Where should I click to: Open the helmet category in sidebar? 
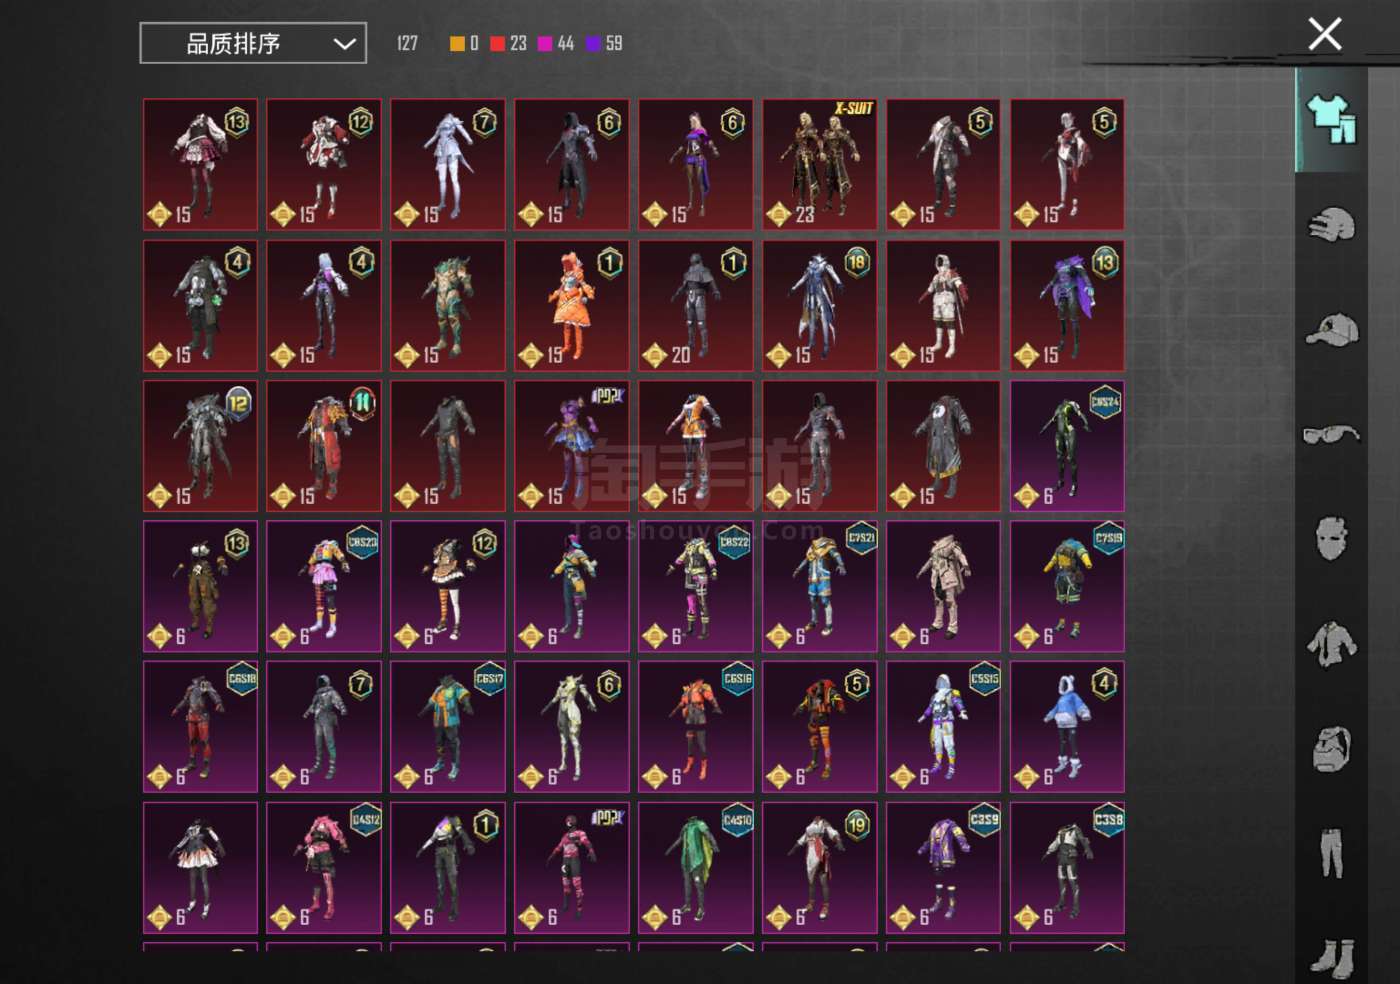tap(1331, 225)
